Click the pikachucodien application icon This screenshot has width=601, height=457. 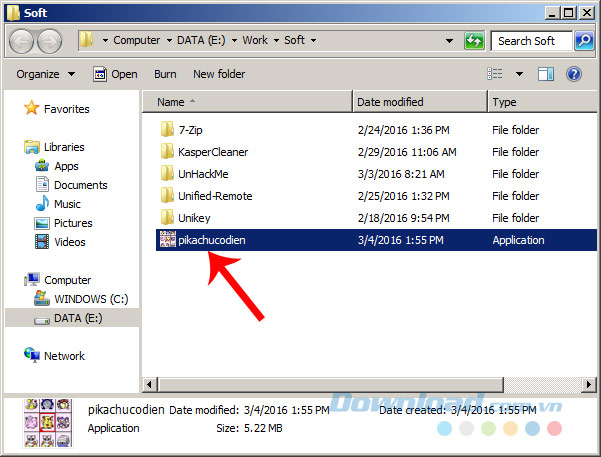coord(167,240)
